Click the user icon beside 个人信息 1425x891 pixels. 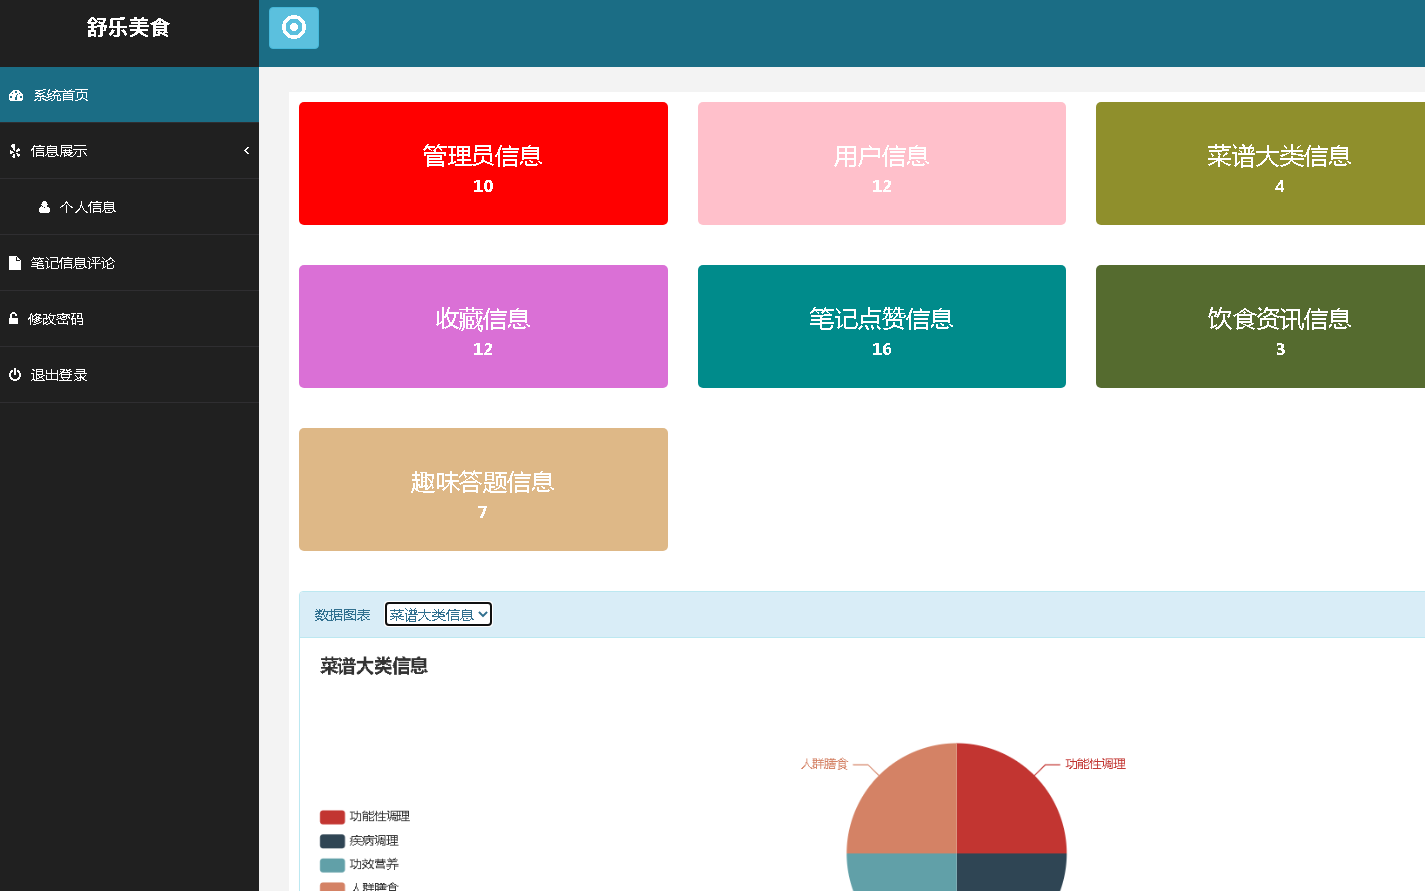[44, 207]
